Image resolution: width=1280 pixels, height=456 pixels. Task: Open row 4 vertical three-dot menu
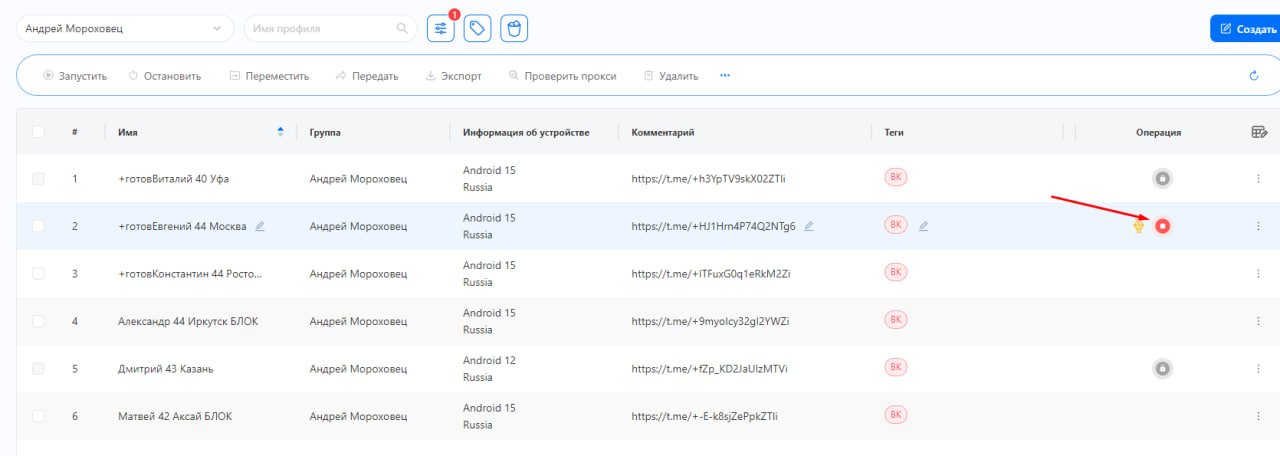(1258, 321)
